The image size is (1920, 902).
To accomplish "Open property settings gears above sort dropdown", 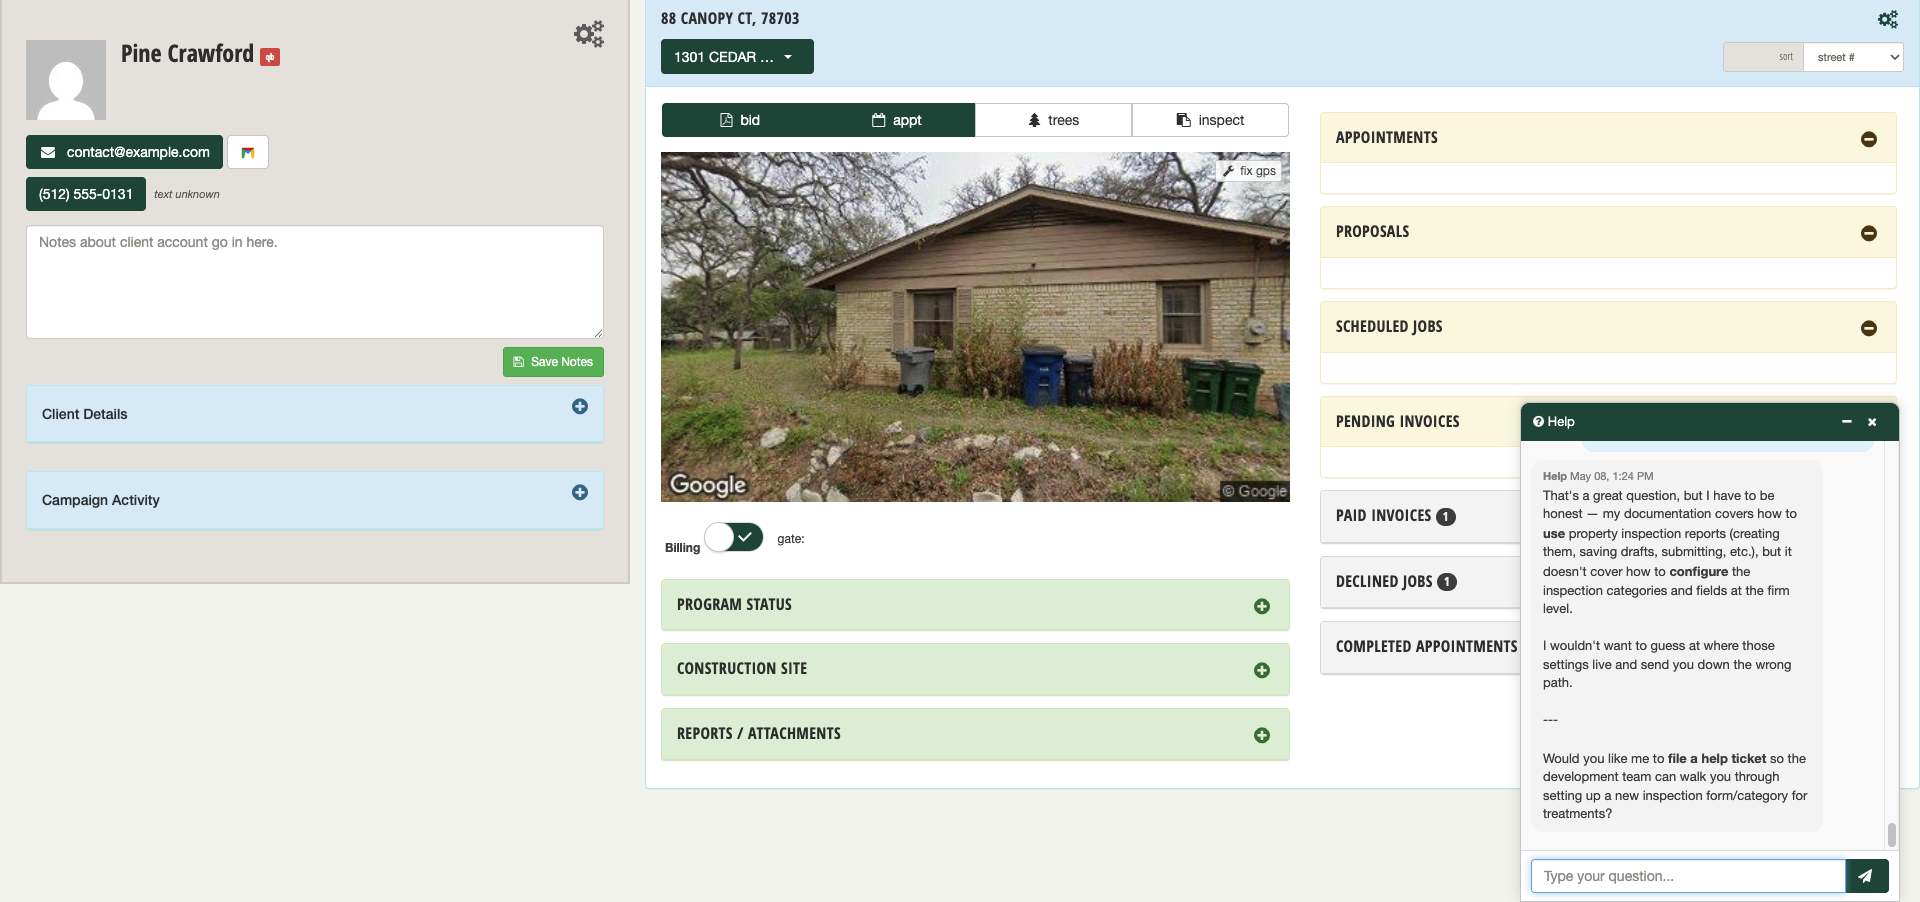I will (x=1887, y=19).
